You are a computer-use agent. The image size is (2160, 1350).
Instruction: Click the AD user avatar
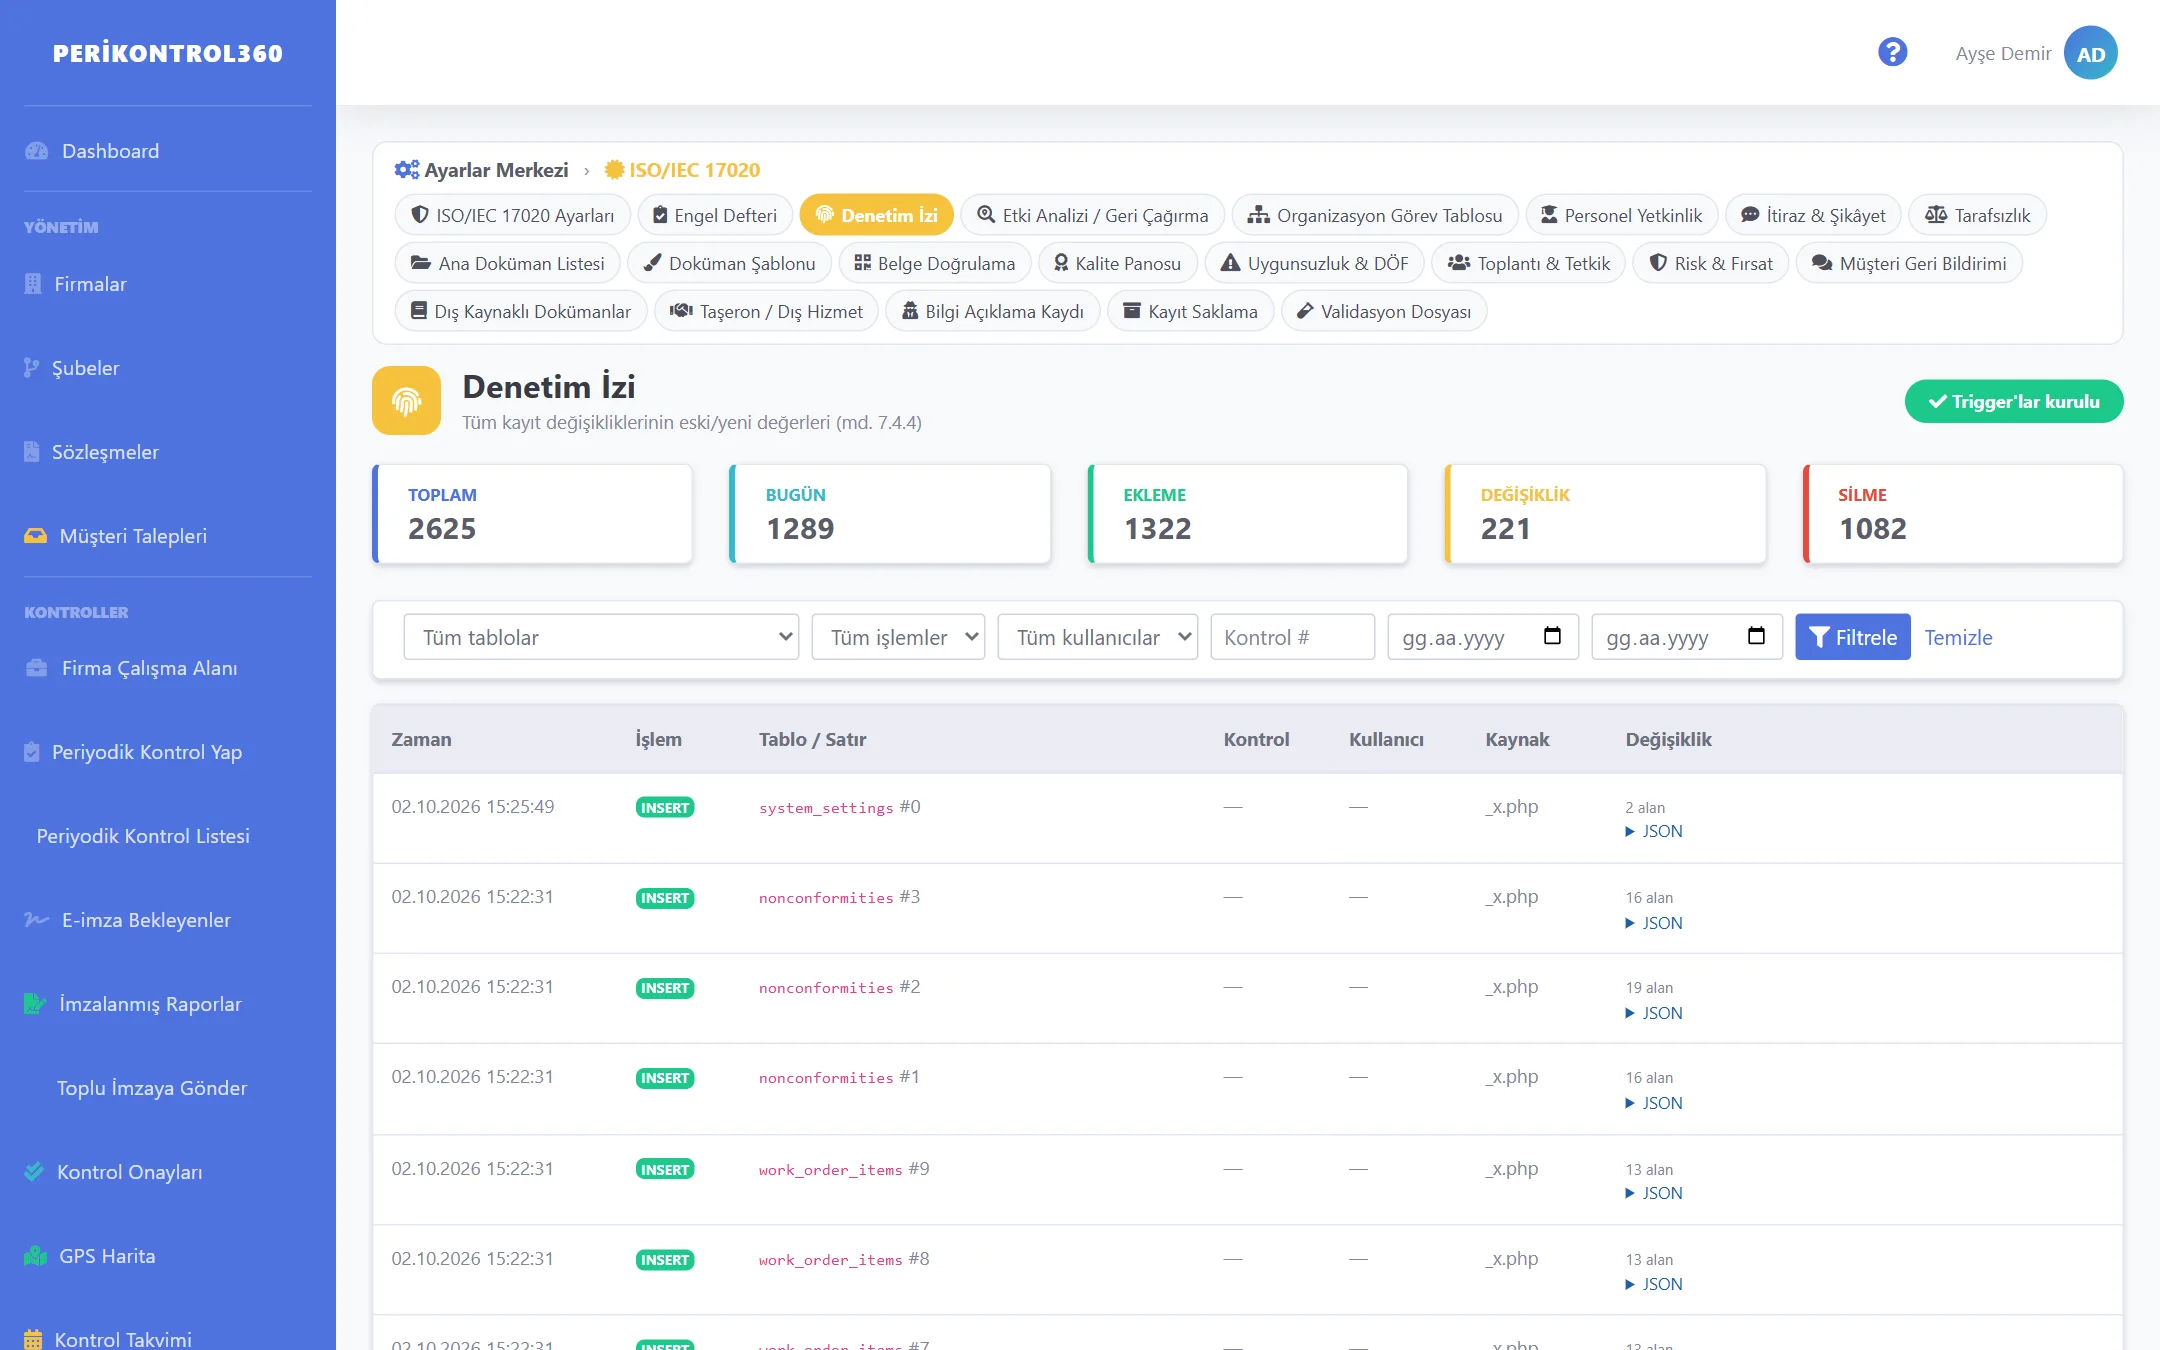[x=2090, y=53]
